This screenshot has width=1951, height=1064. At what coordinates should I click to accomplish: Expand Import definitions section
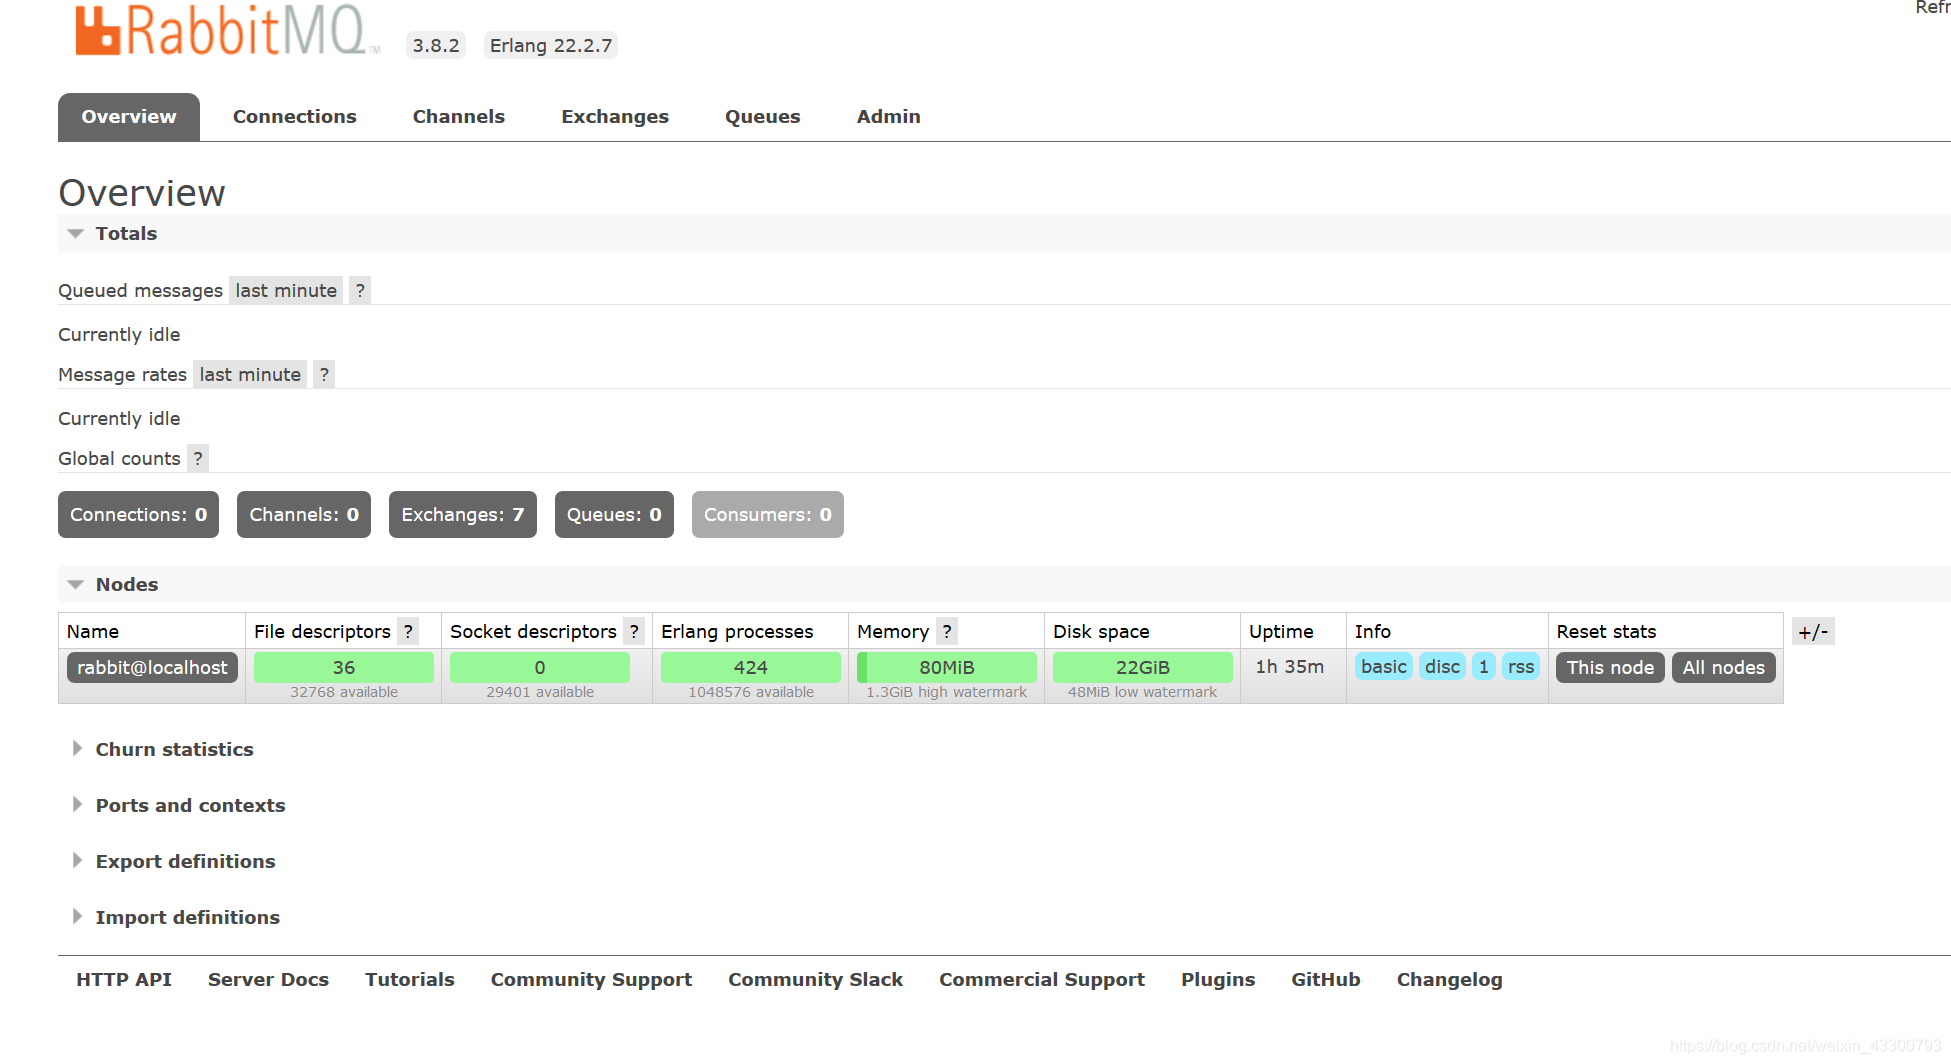(x=175, y=918)
